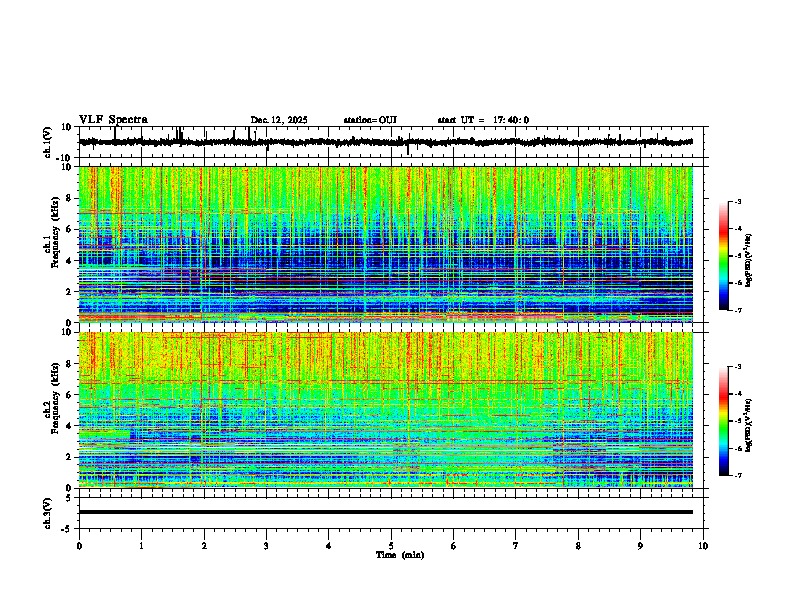Click time axis tick label "8"

[578, 546]
